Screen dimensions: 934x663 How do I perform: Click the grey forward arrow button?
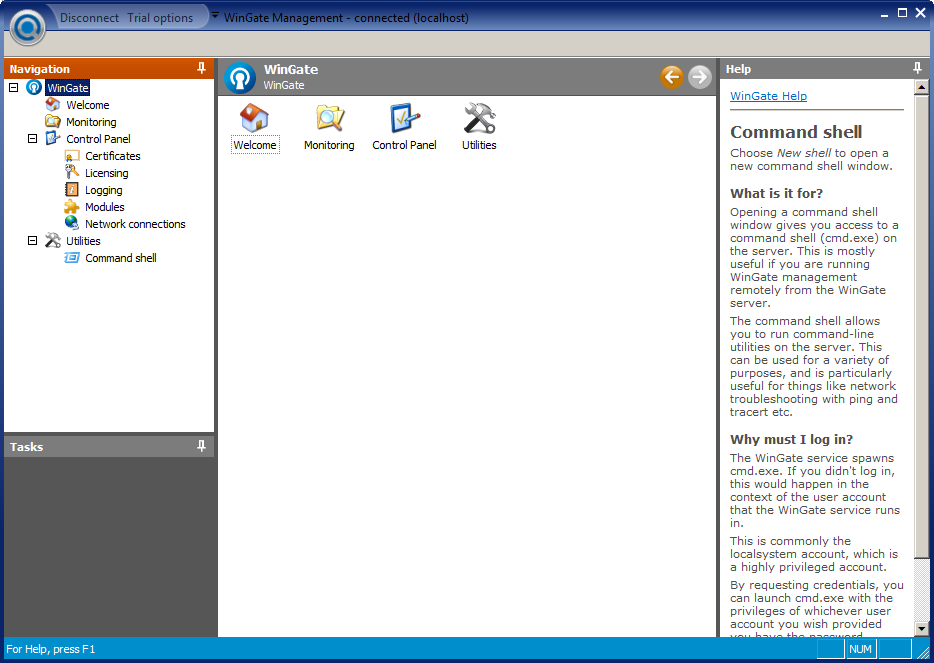tap(700, 77)
